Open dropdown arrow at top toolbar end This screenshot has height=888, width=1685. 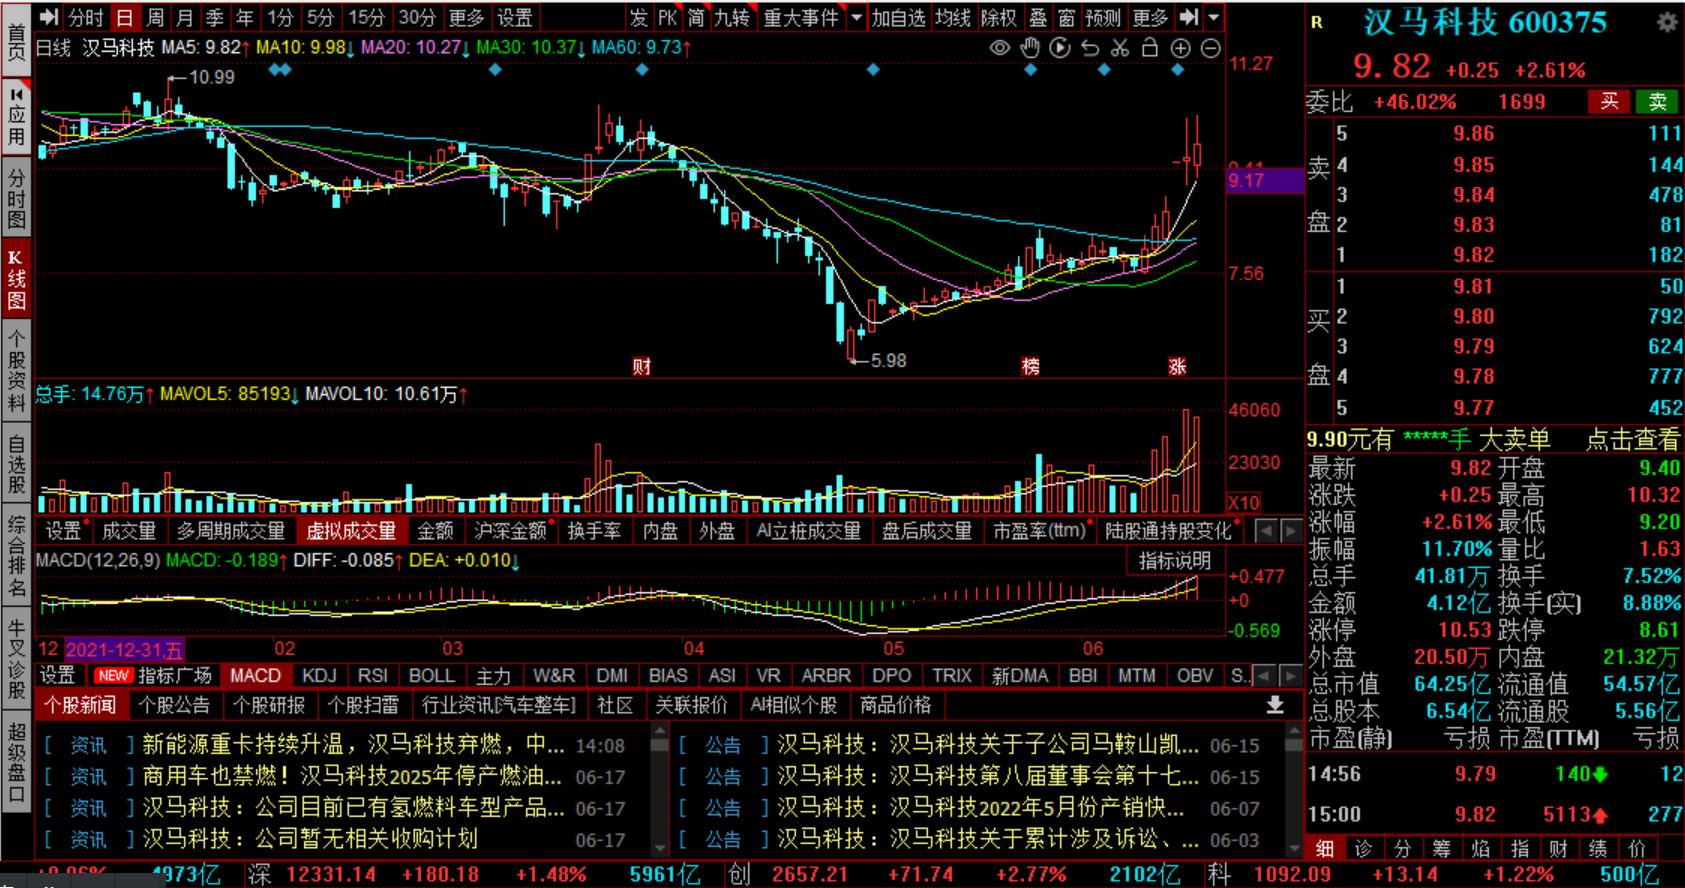point(1214,18)
